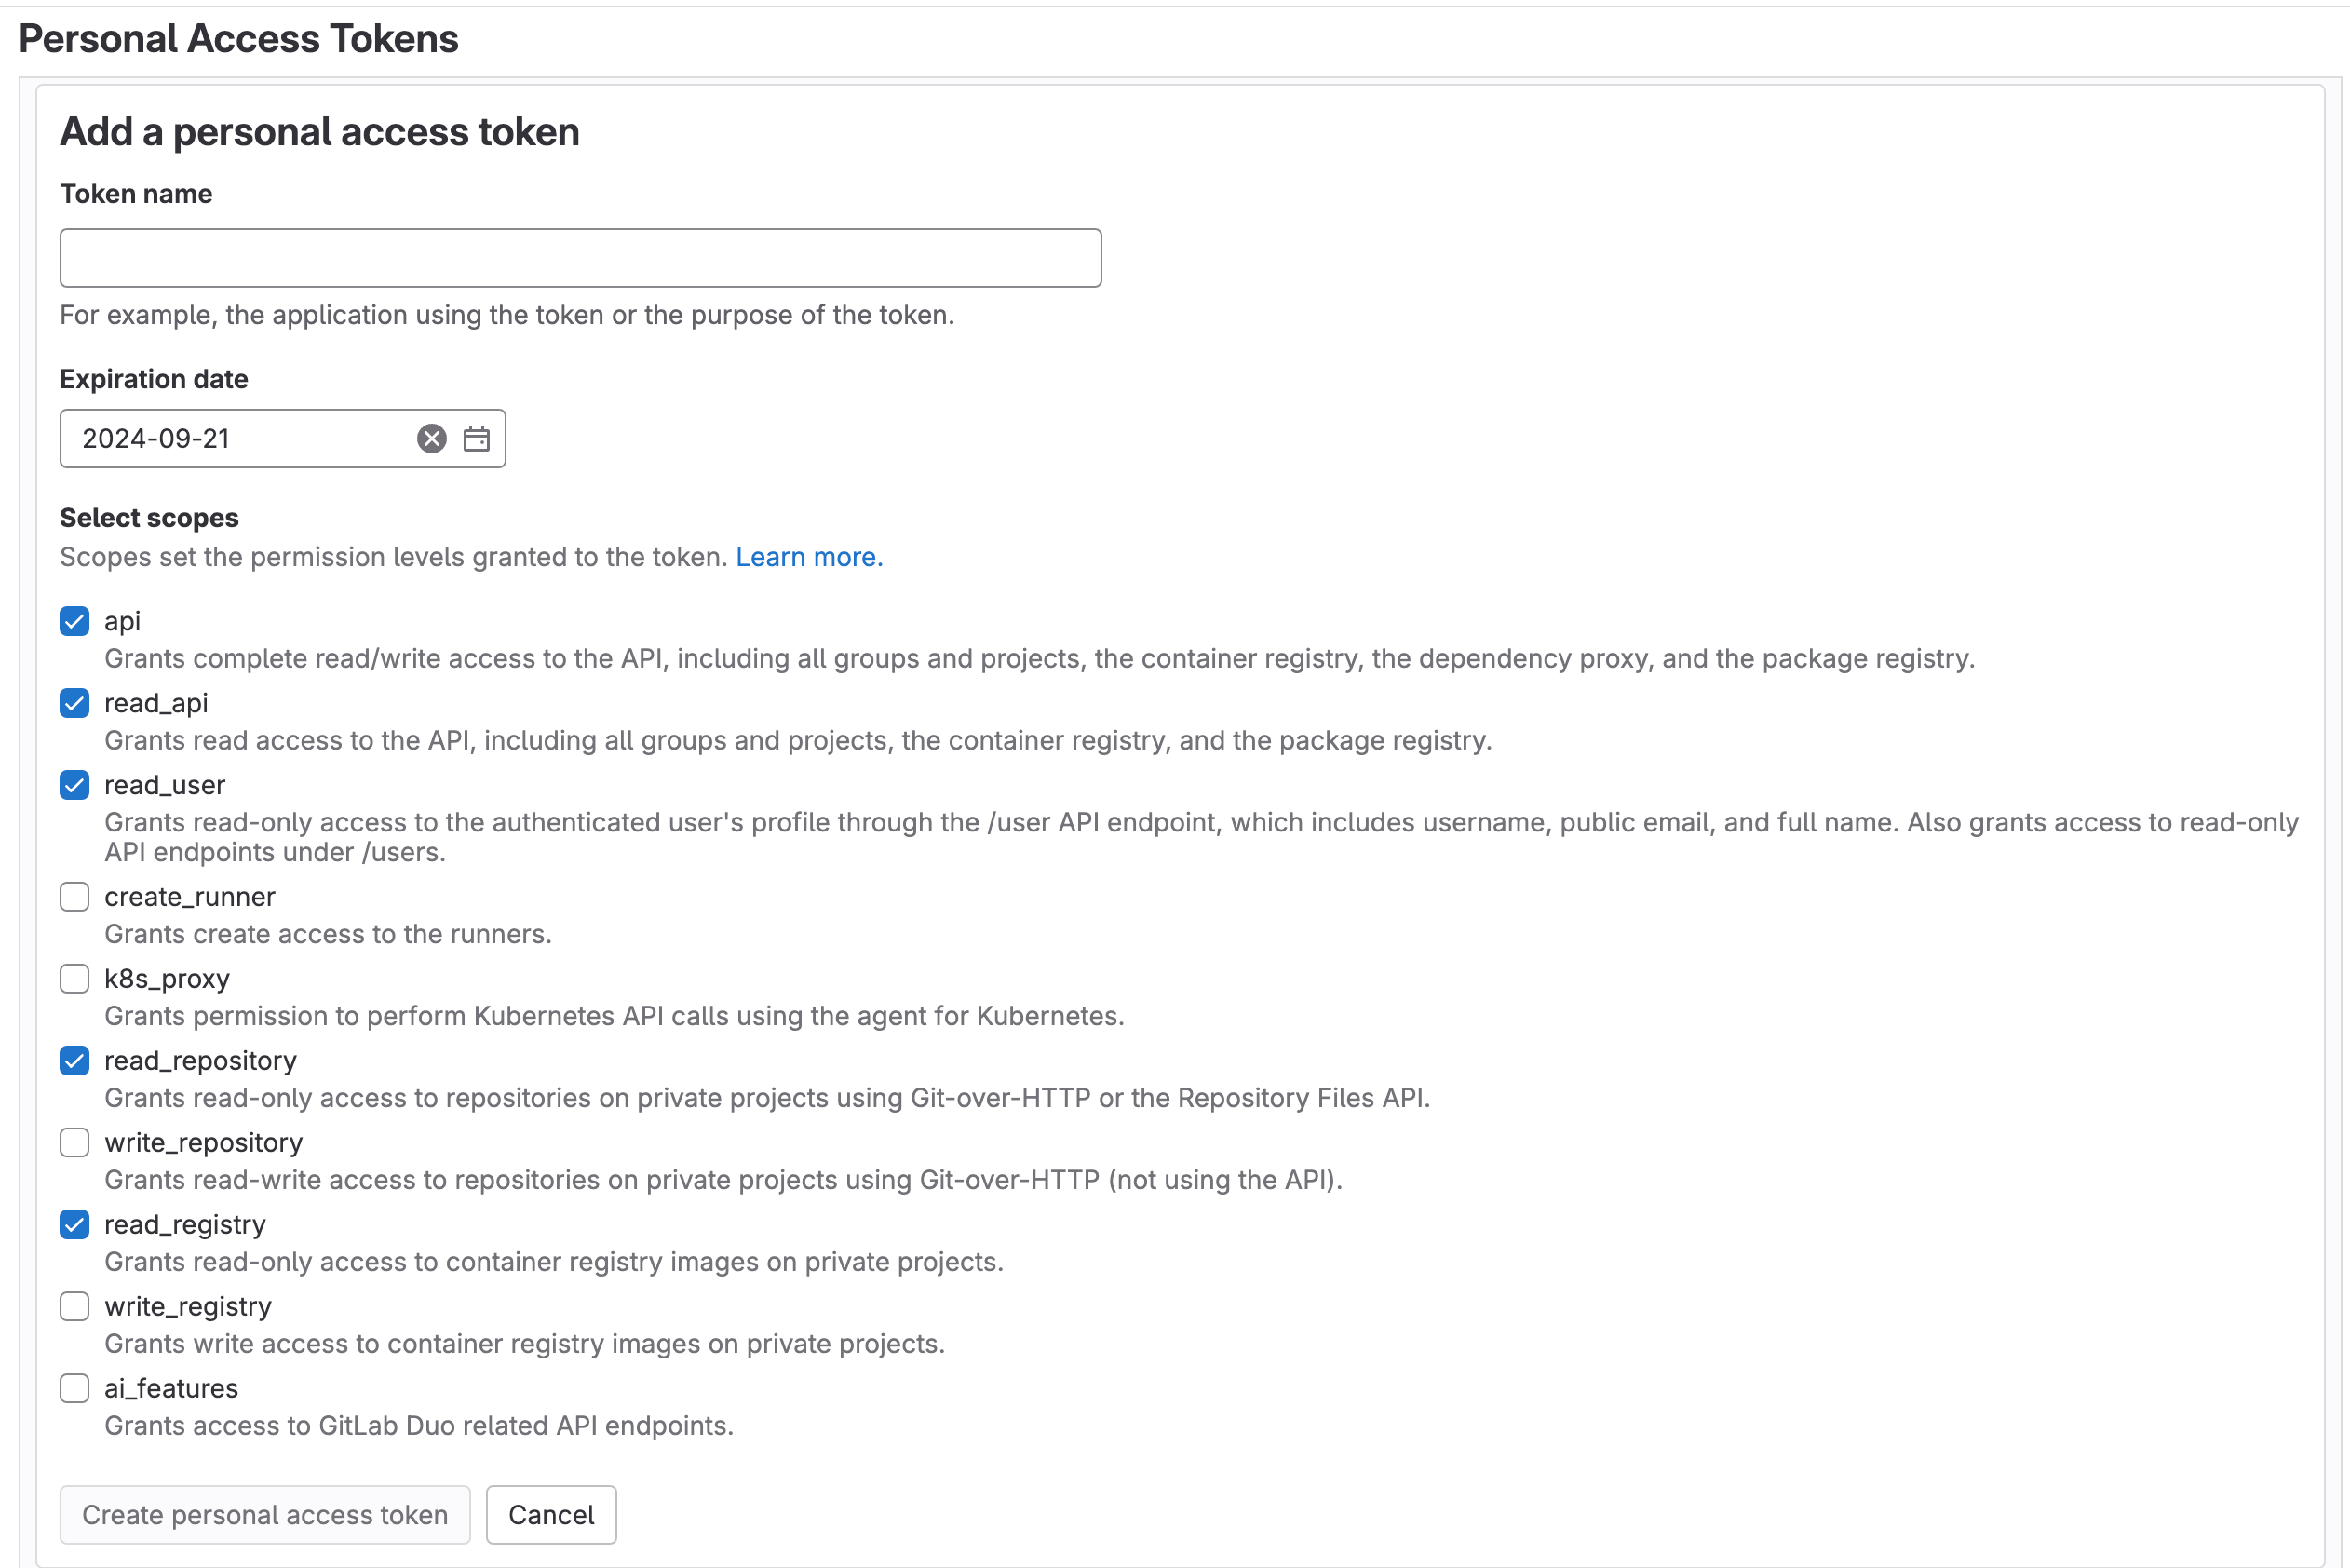Click the write_registry label text

click(188, 1307)
